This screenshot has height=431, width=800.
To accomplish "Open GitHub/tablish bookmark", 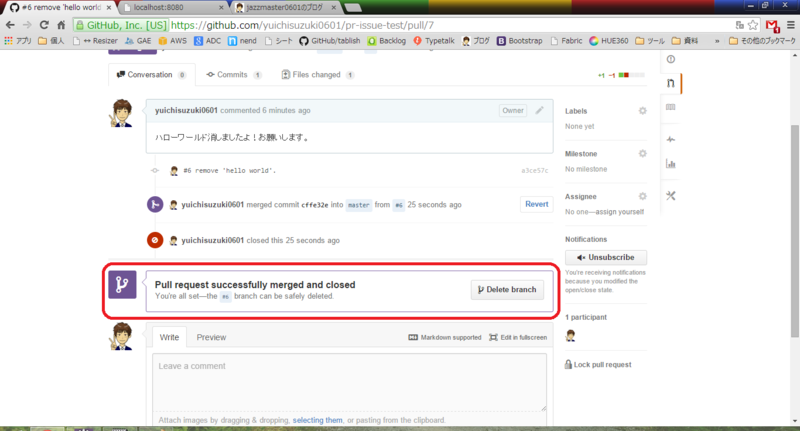I will 330,41.
